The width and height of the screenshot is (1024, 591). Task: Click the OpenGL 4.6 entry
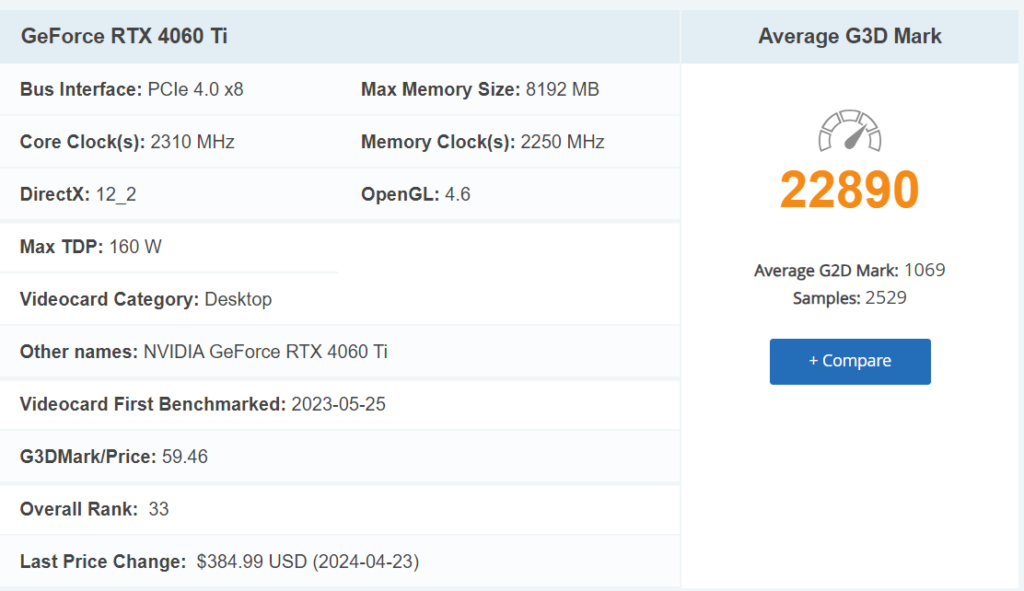click(x=457, y=194)
